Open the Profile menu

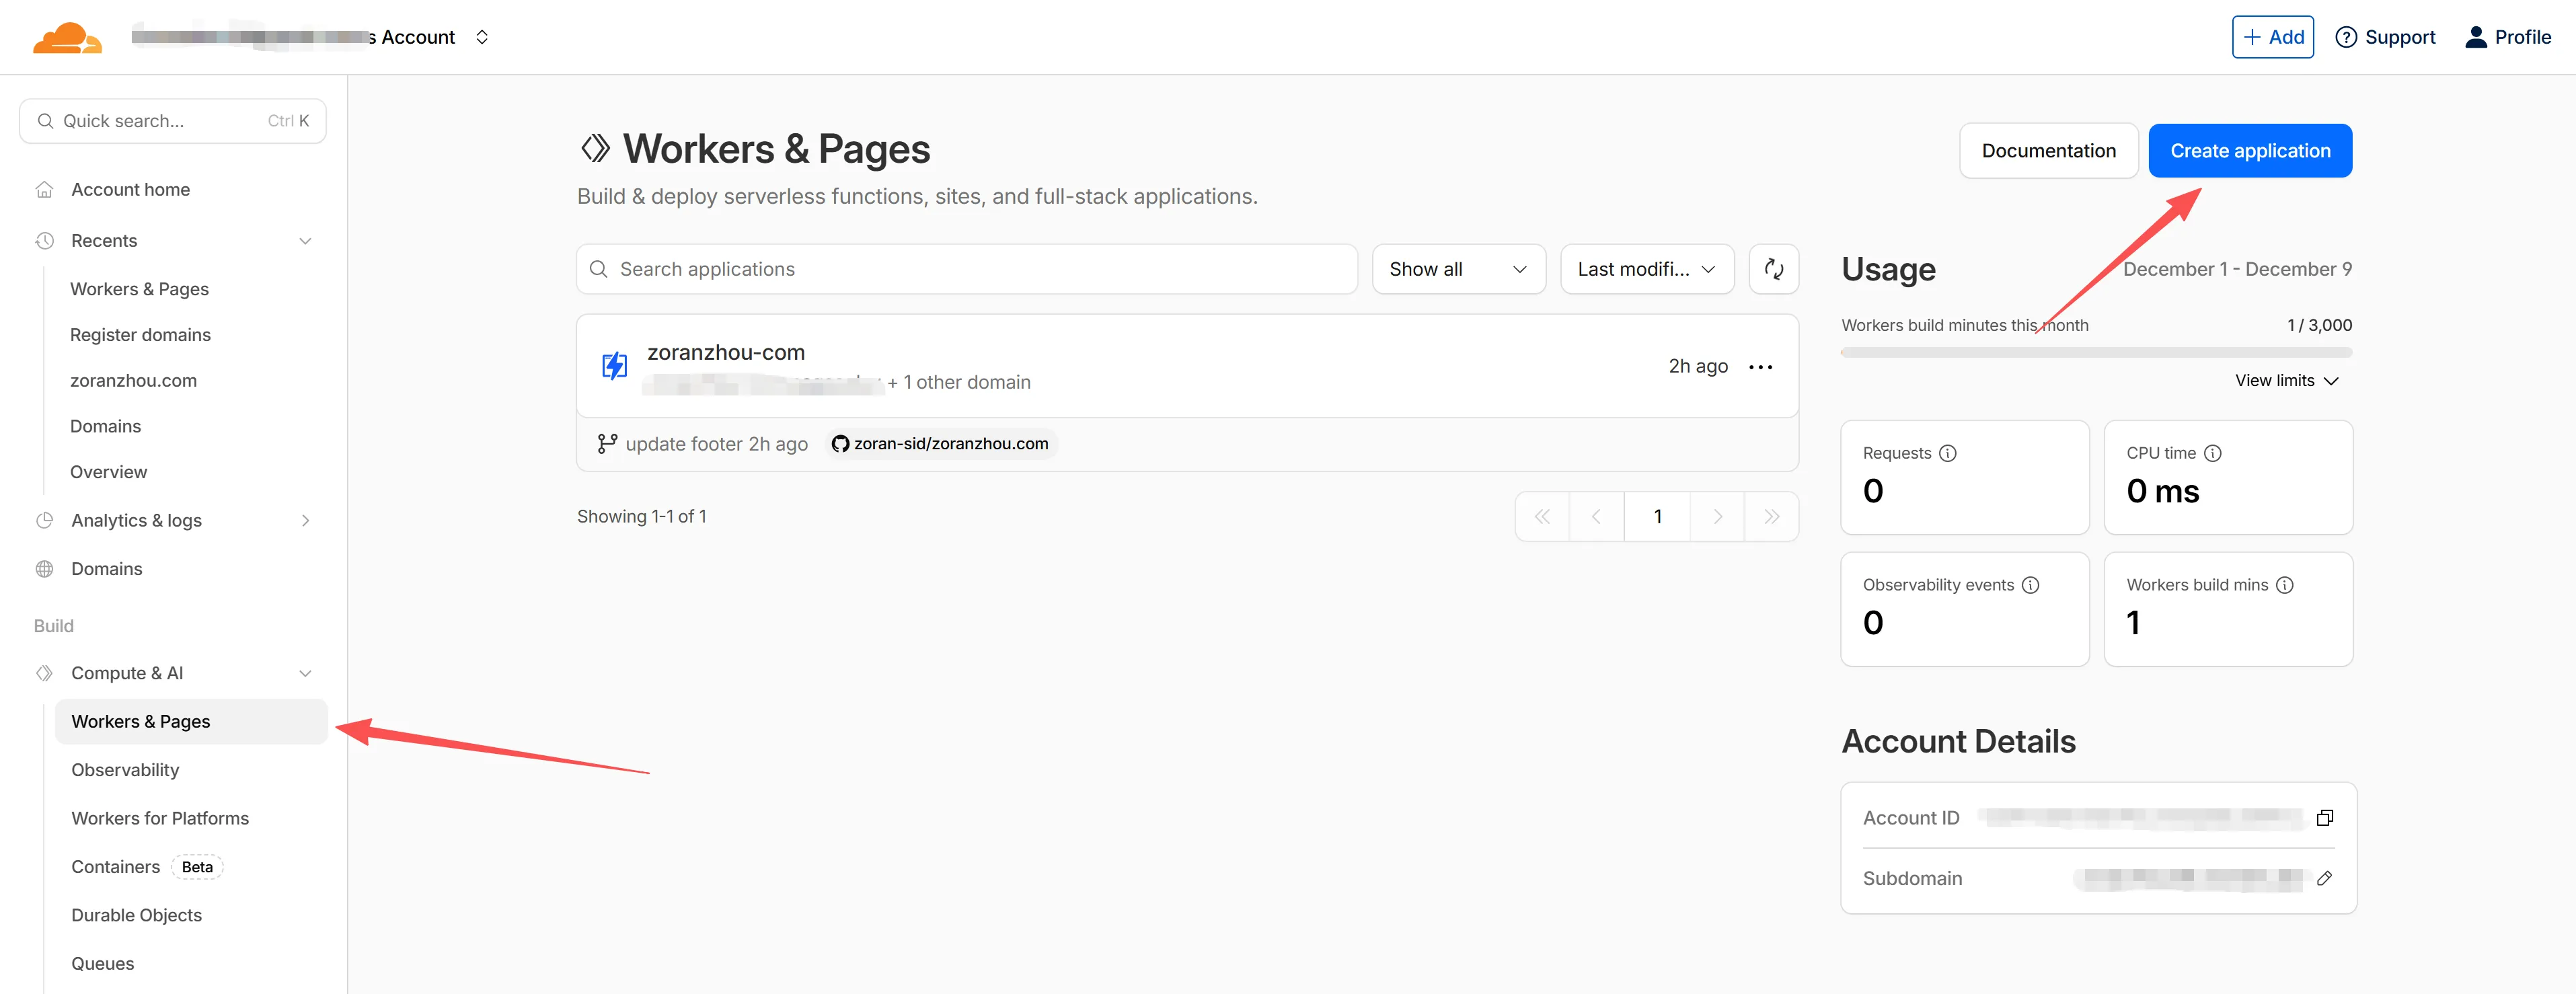[x=2508, y=37]
